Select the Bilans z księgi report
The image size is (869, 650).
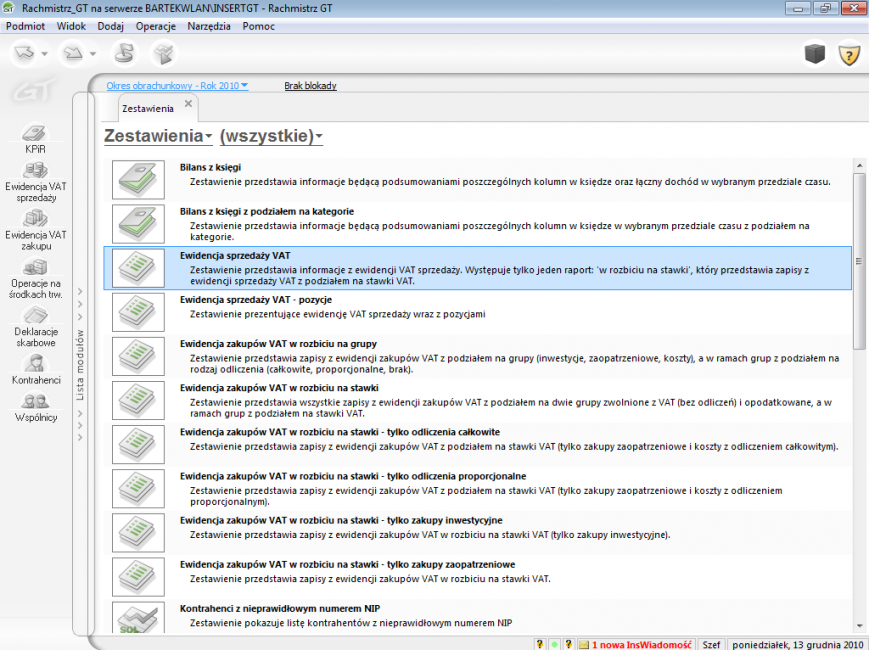click(x=210, y=167)
